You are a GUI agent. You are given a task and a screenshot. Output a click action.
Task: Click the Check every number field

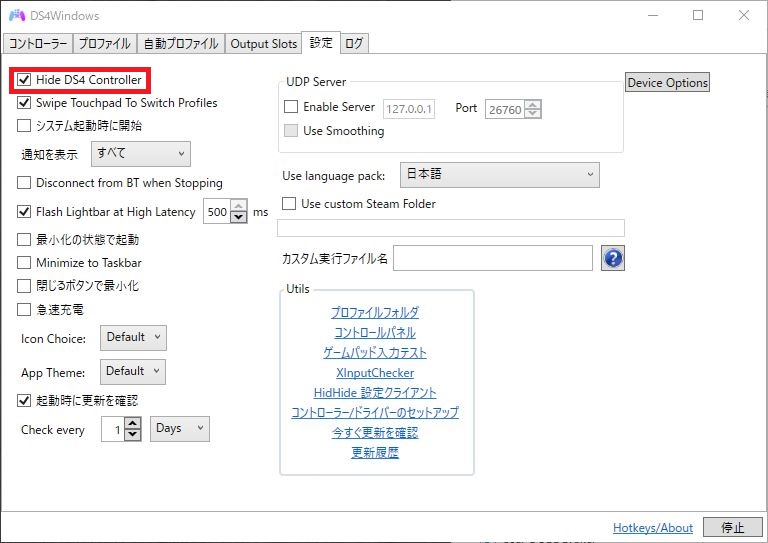(113, 429)
